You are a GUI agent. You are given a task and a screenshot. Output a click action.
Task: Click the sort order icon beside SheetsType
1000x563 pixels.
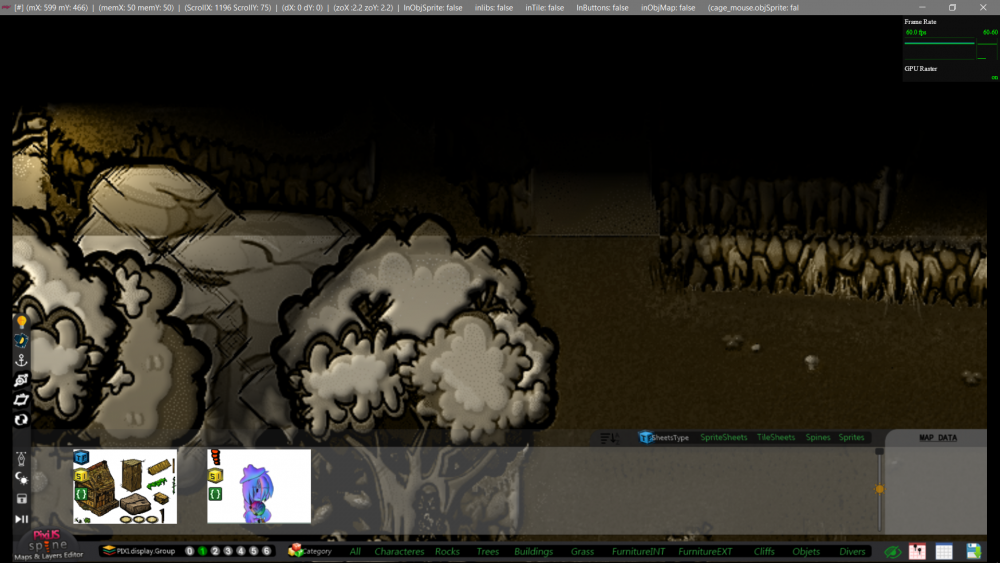click(x=609, y=438)
